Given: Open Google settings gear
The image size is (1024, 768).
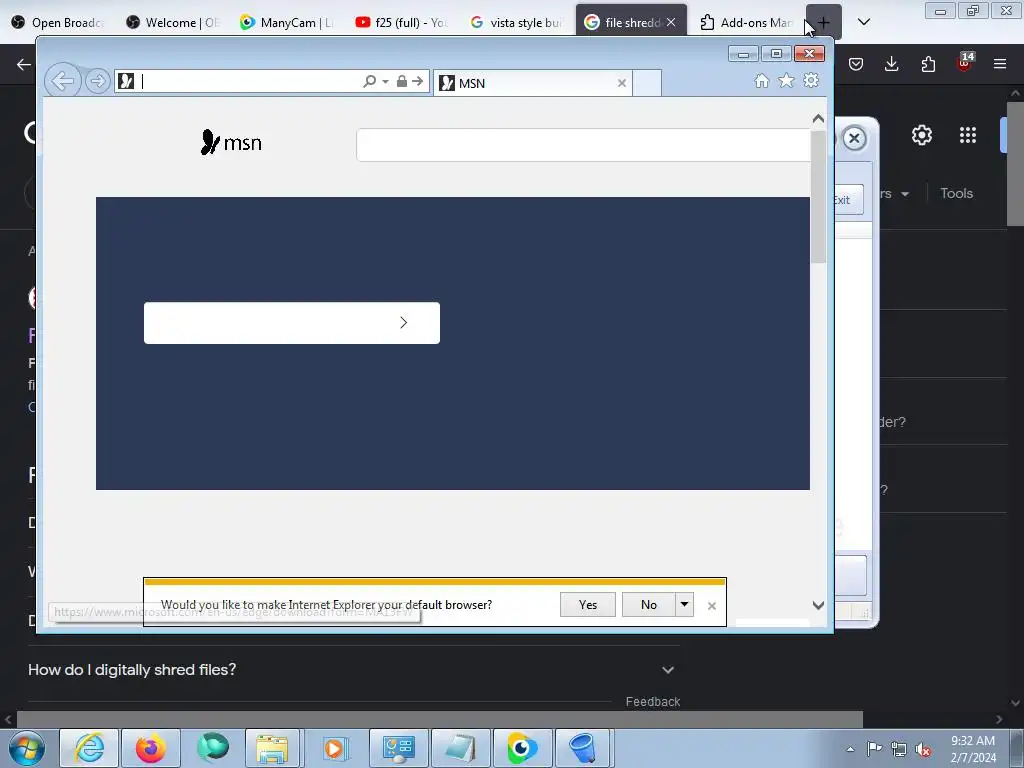Looking at the screenshot, I should click(921, 135).
